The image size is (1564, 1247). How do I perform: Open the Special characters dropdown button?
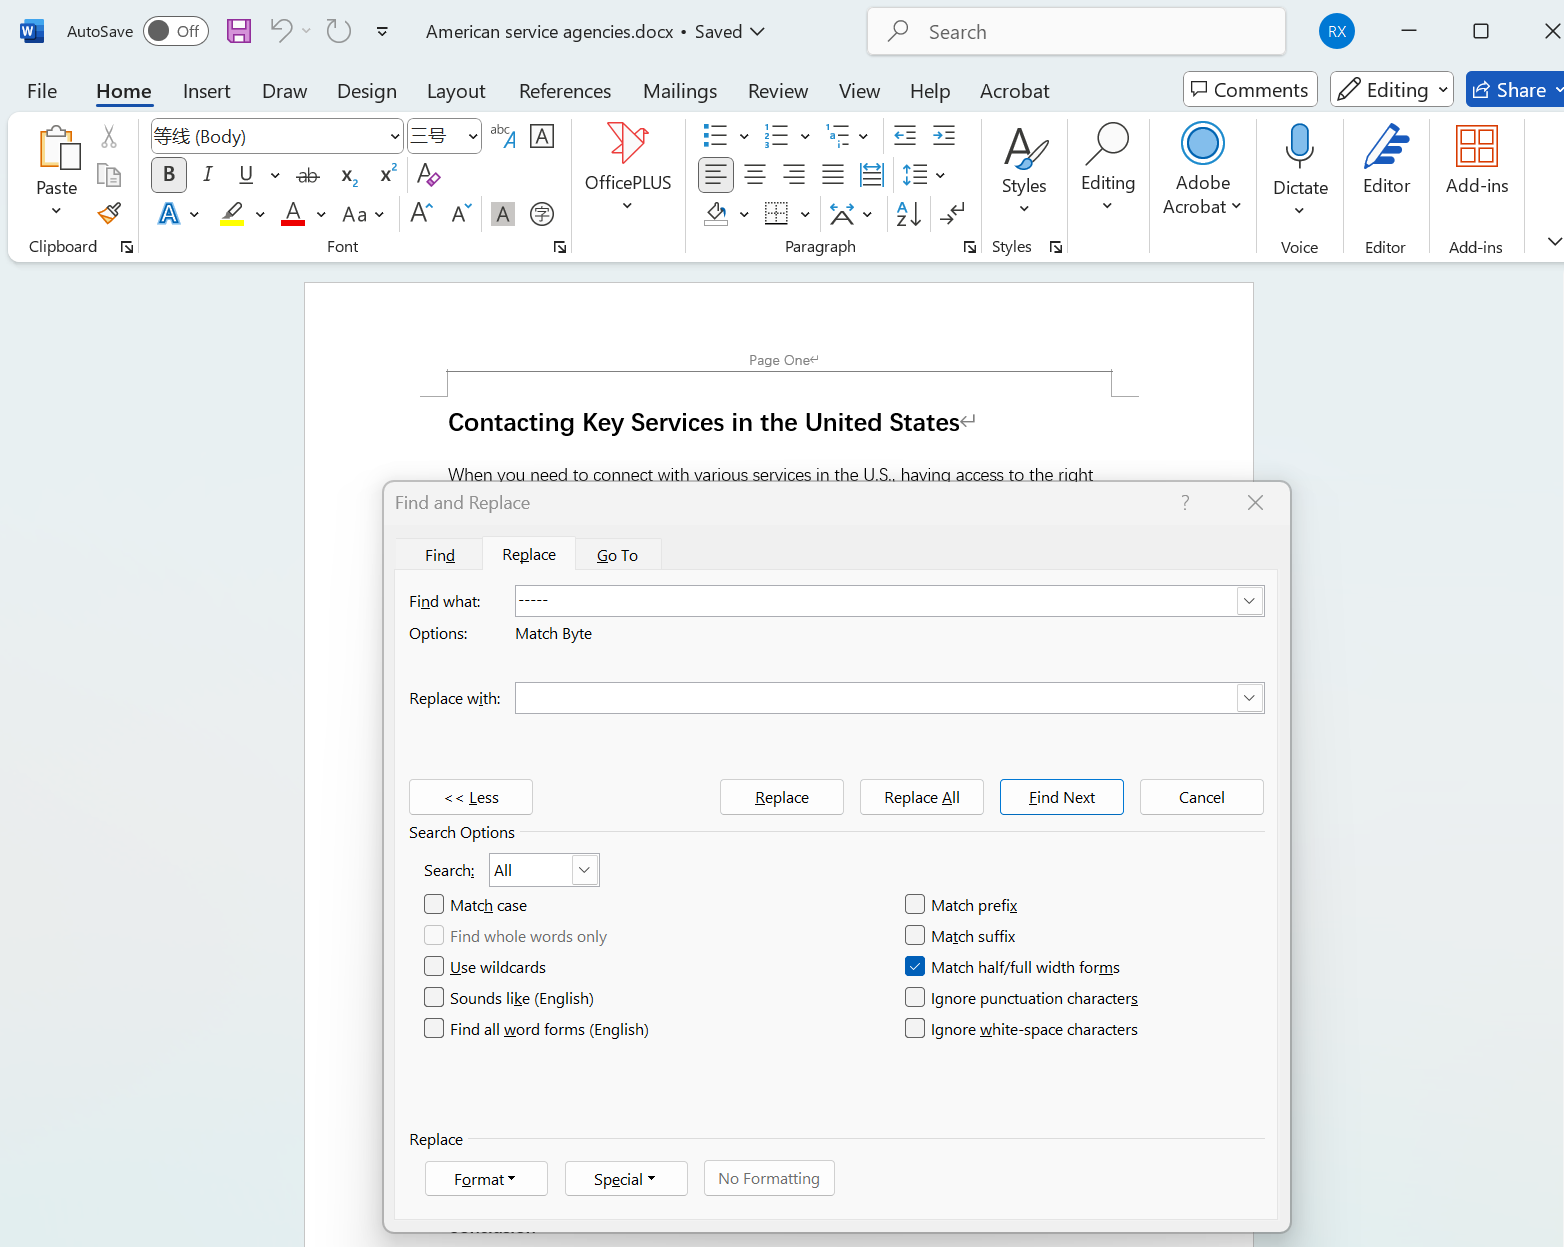coord(625,1179)
